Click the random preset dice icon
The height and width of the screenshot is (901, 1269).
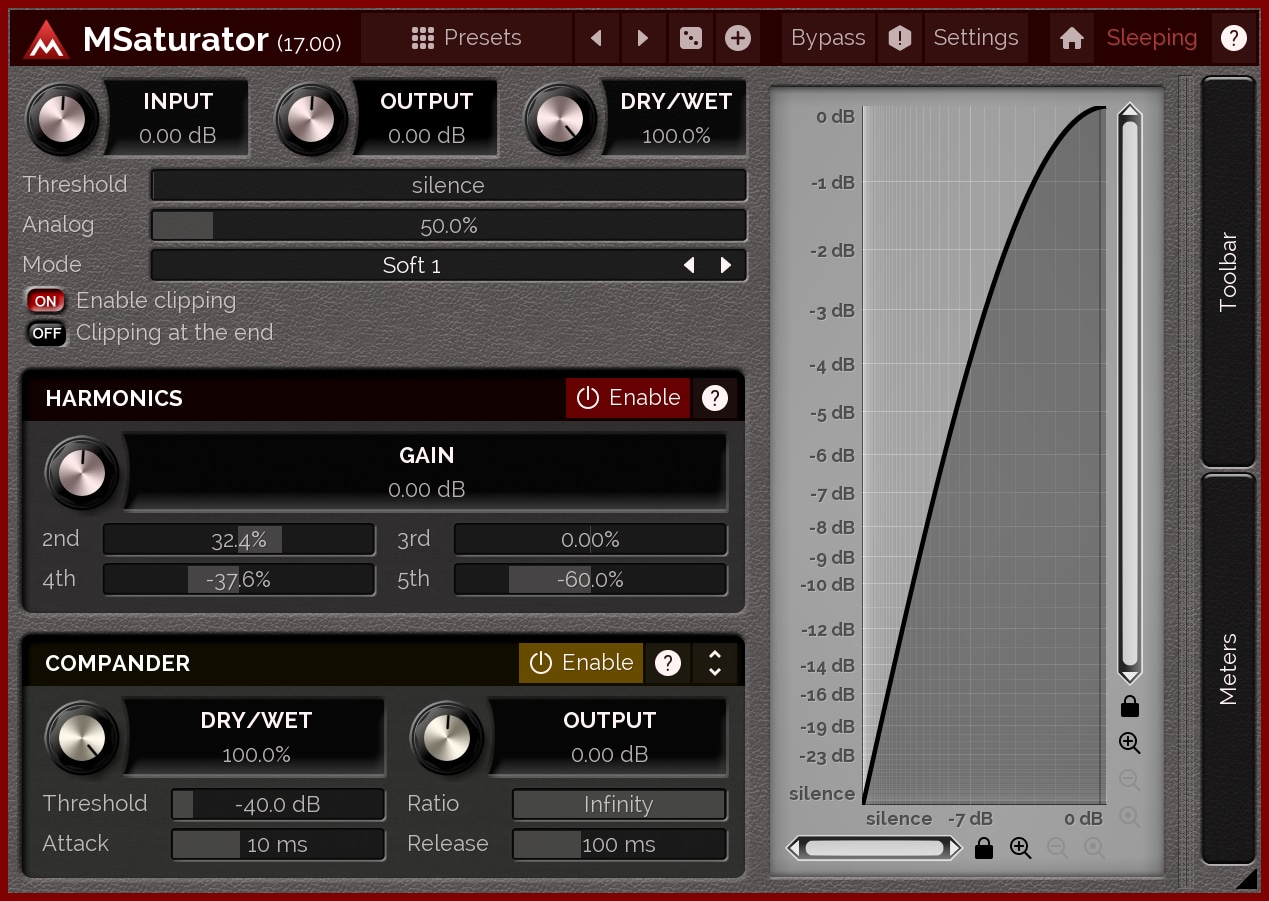tap(690, 39)
